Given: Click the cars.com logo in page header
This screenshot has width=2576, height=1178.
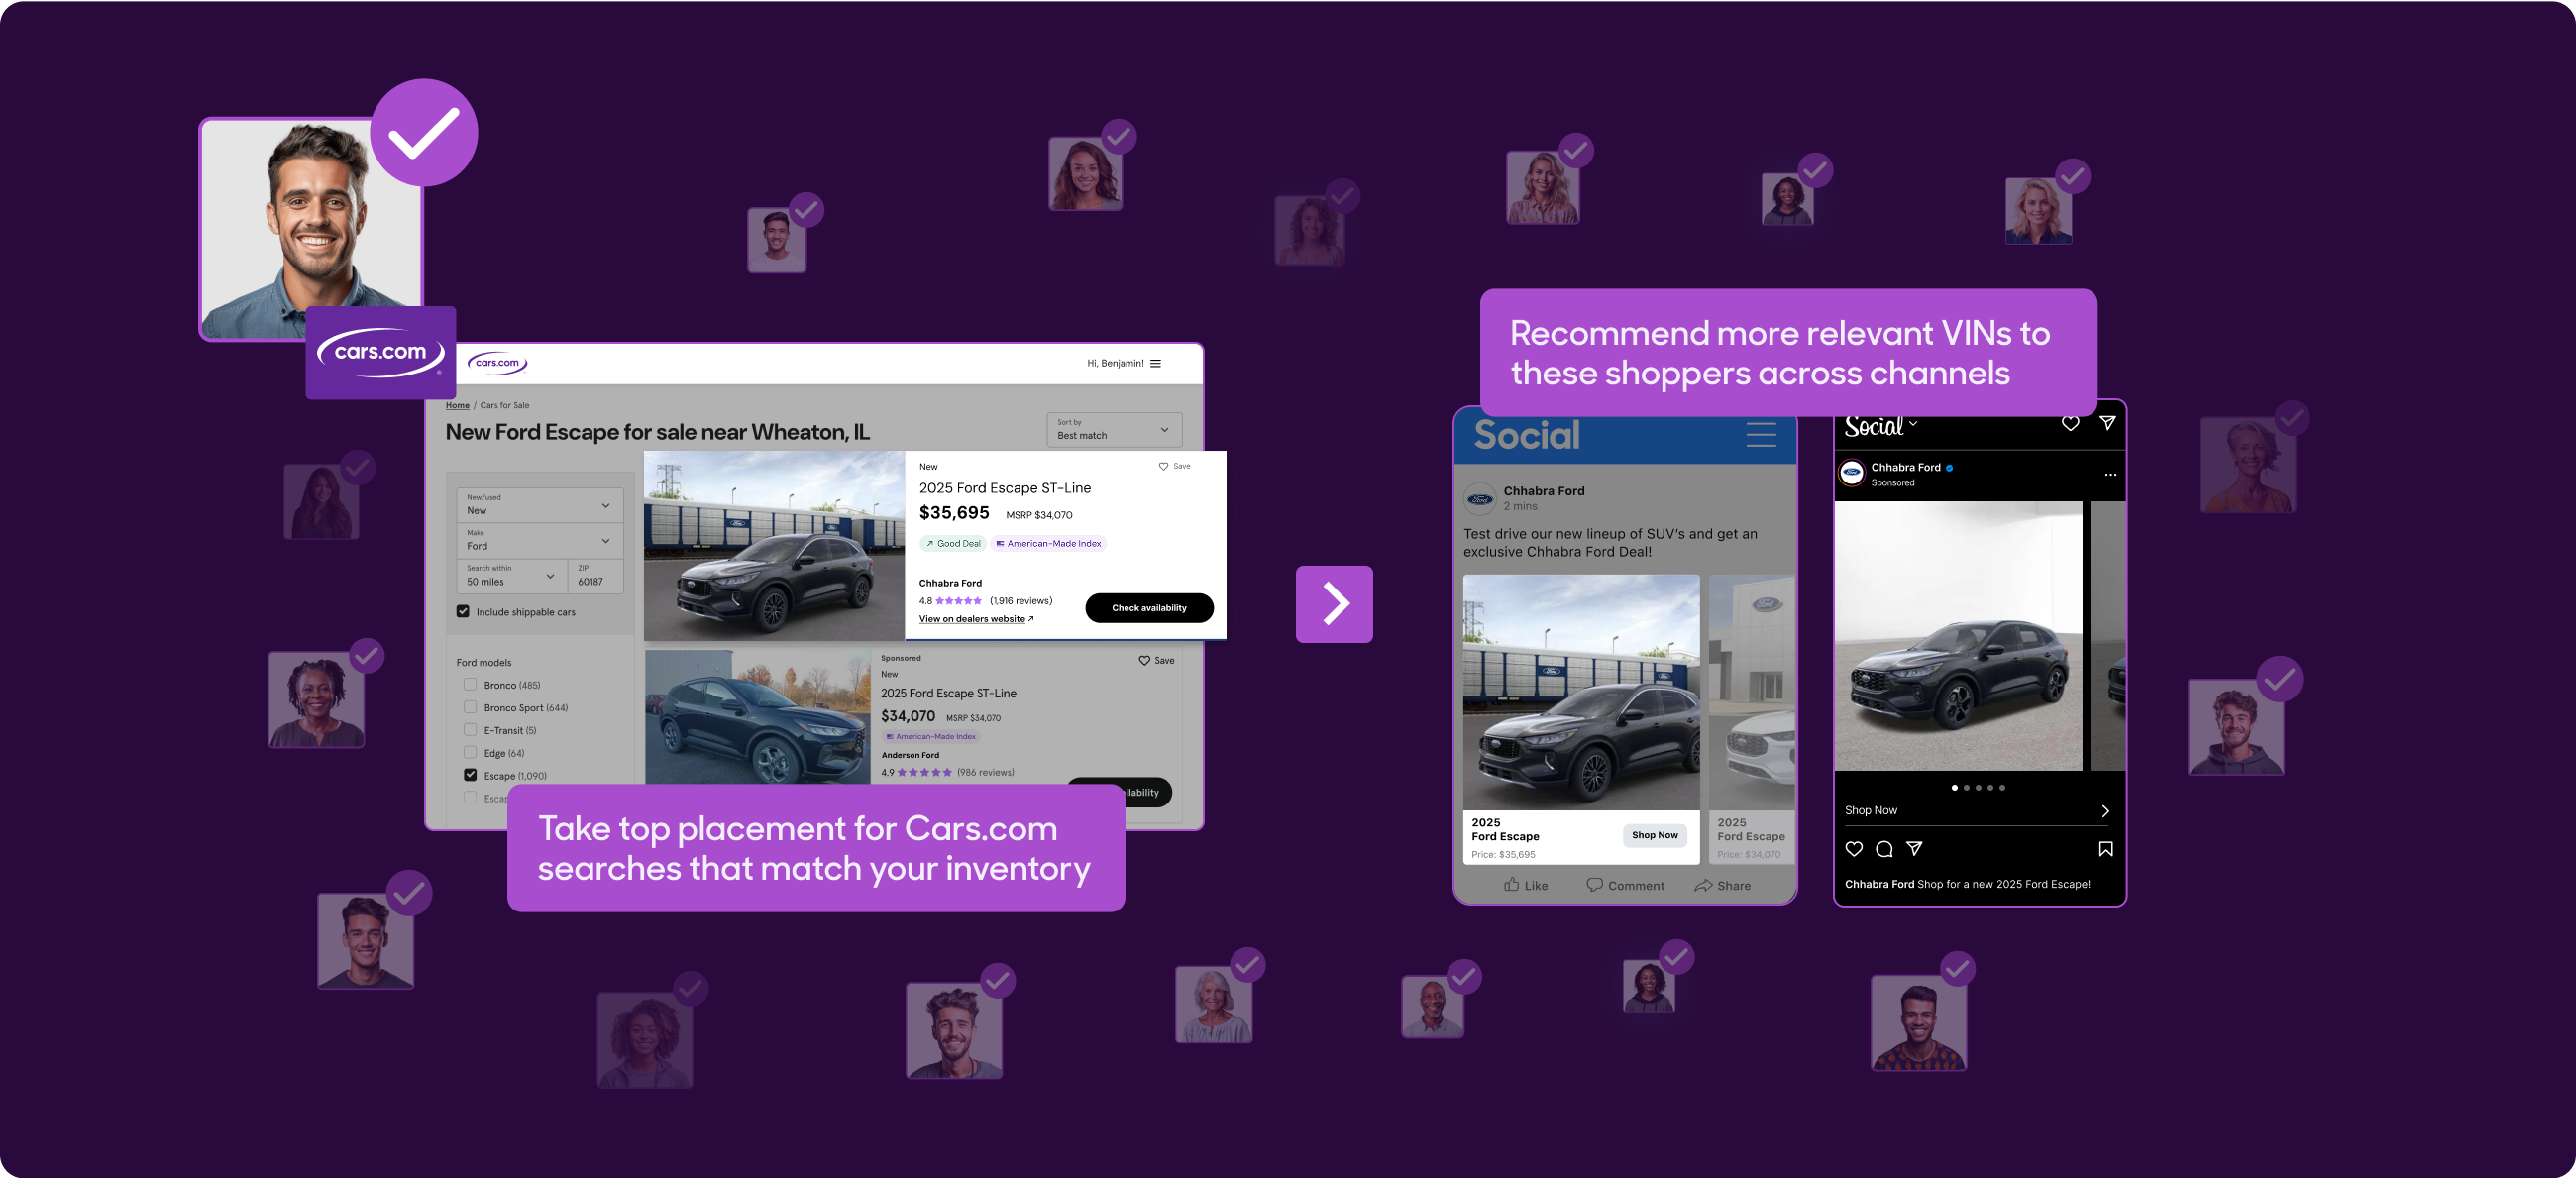Looking at the screenshot, I should pos(497,363).
